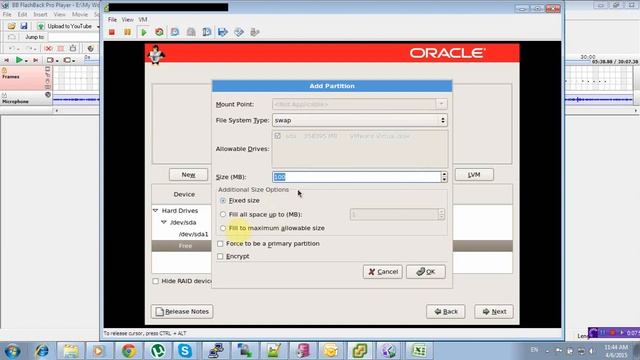Click the greyed revert snapshot icon
The height and width of the screenshot is (360, 640).
click(191, 32)
